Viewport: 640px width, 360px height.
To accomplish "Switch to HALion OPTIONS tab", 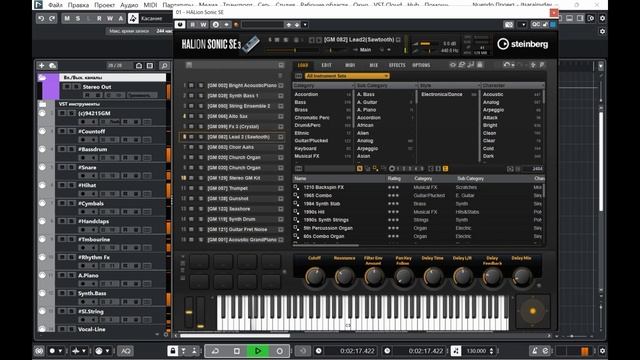I will pyautogui.click(x=421, y=65).
